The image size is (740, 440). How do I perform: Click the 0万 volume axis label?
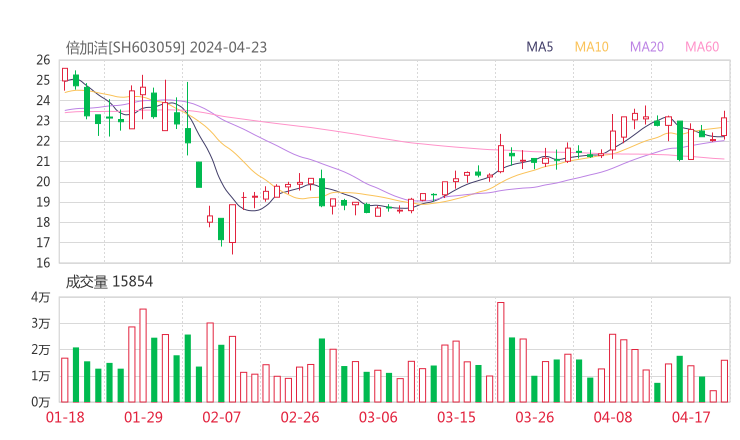41,402
